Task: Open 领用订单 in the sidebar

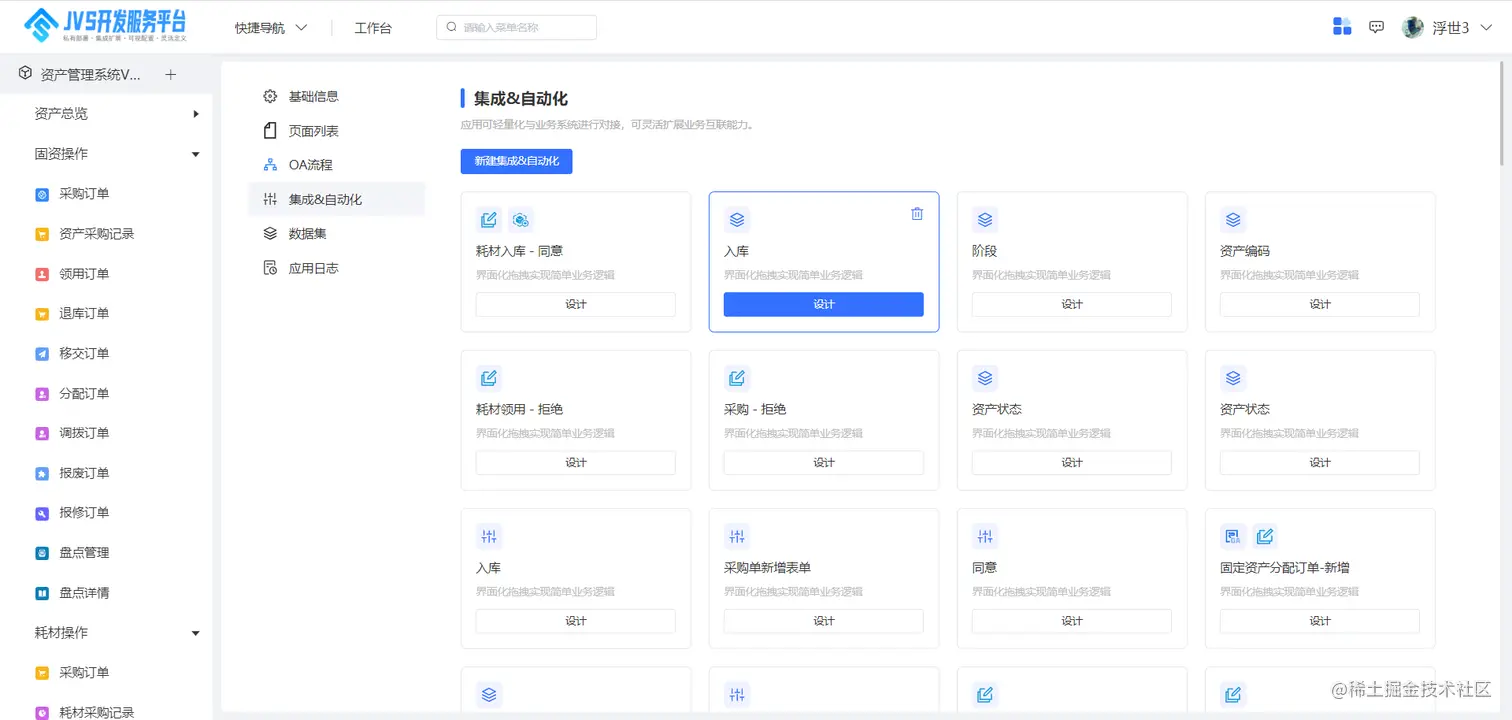Action: pyautogui.click(x=84, y=274)
